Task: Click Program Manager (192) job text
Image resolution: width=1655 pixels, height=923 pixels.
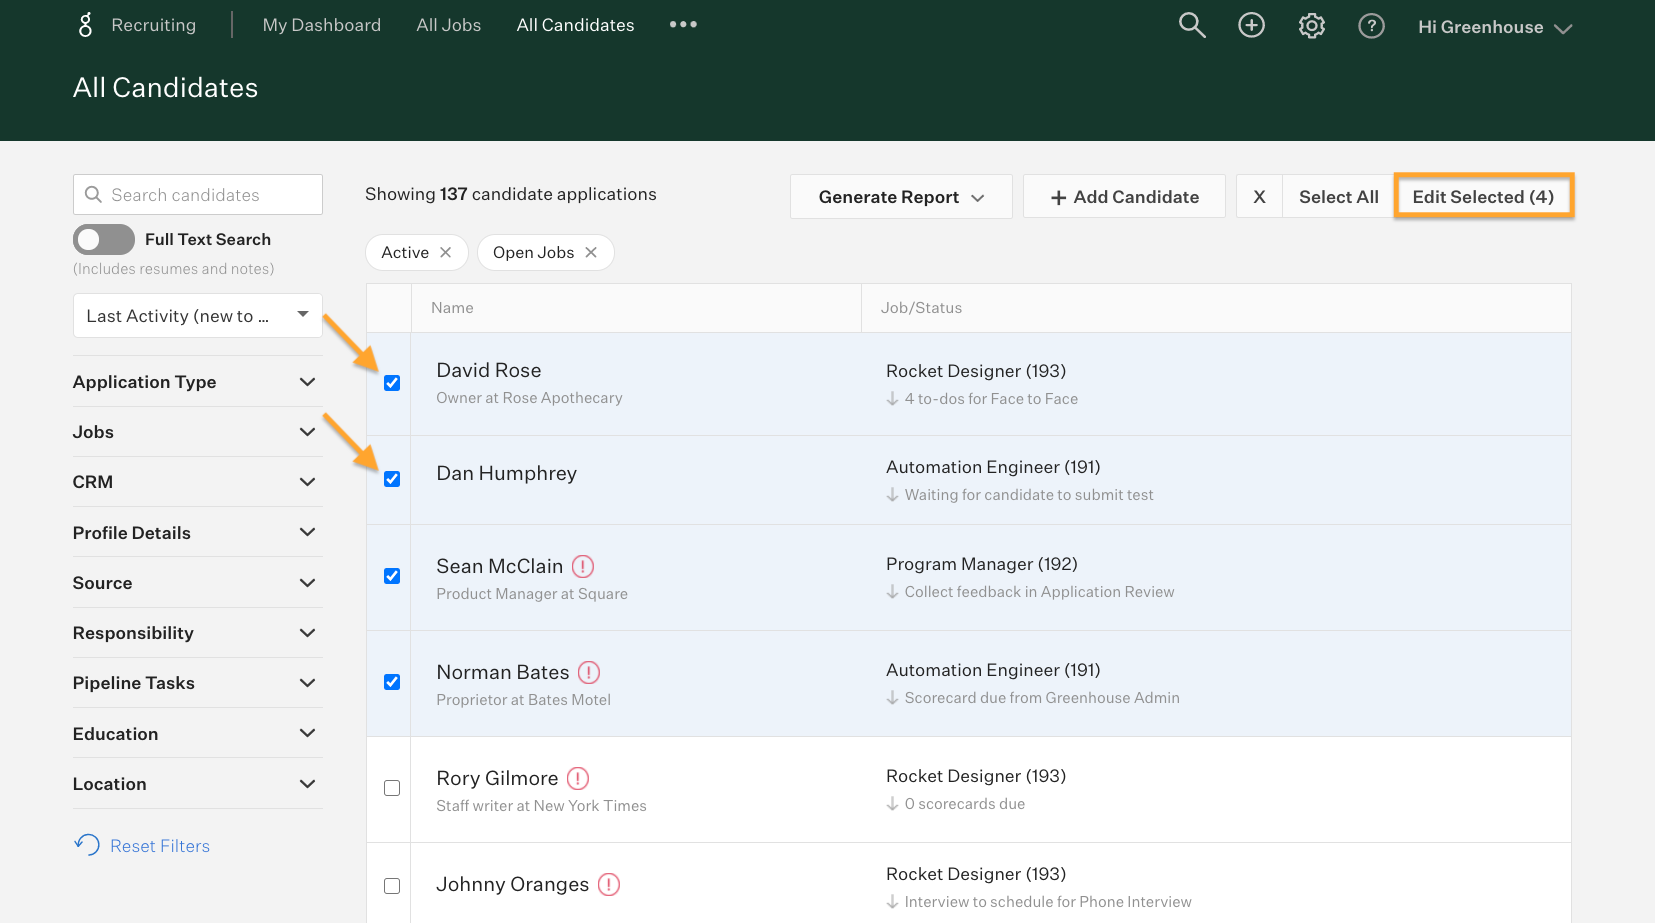Action: click(x=982, y=564)
